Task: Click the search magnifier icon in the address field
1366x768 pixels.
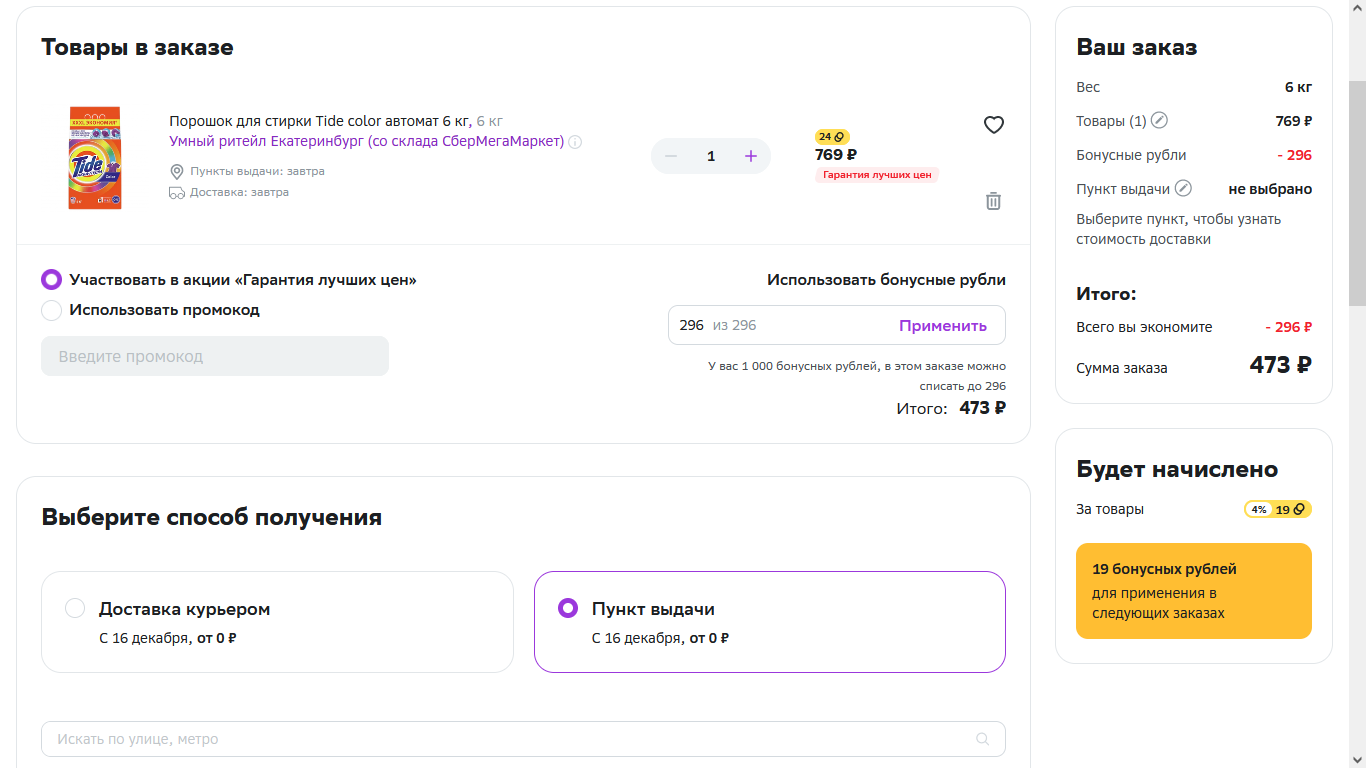Action: tap(983, 739)
